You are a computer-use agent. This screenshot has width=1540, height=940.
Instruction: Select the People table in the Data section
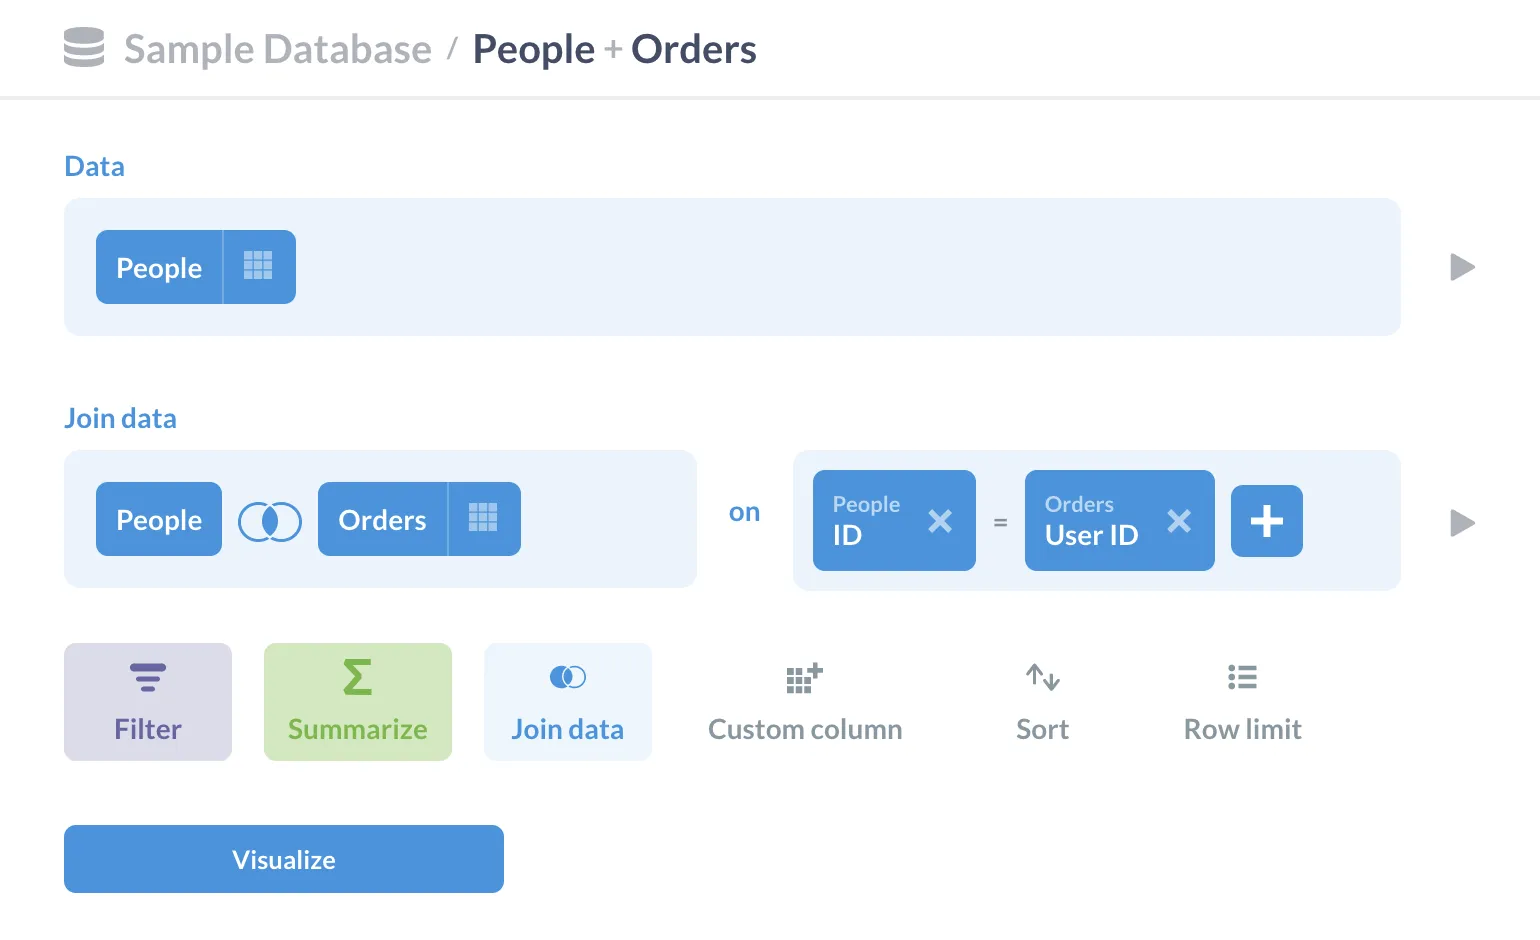point(158,266)
